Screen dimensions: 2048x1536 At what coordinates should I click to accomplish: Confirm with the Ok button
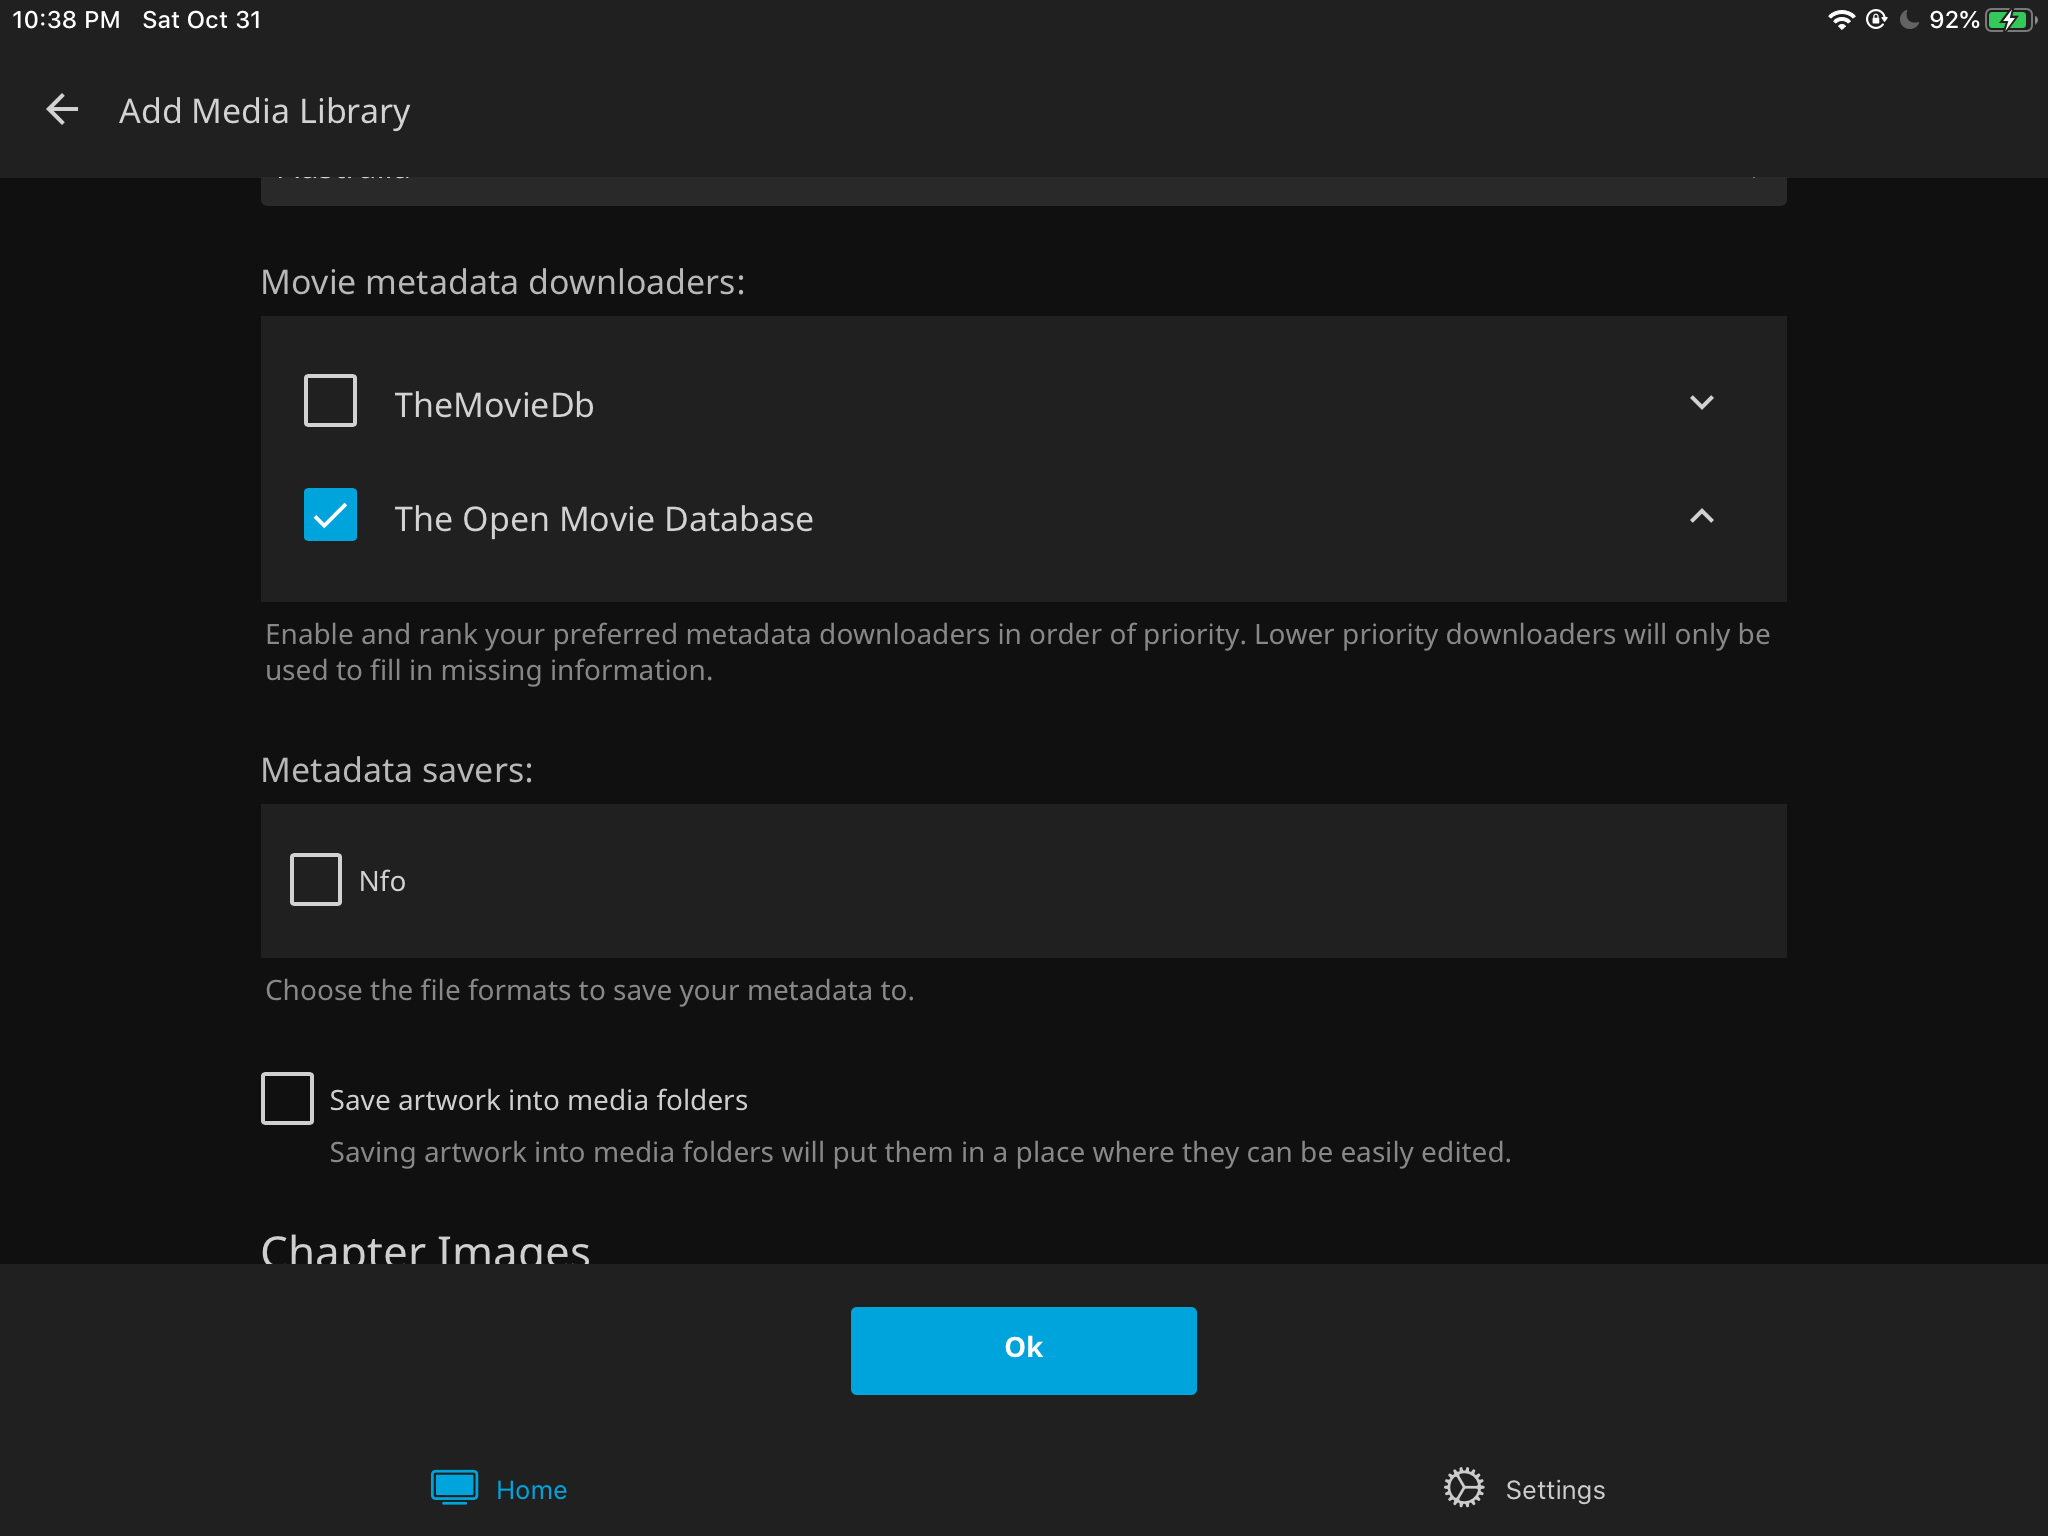1023,1350
